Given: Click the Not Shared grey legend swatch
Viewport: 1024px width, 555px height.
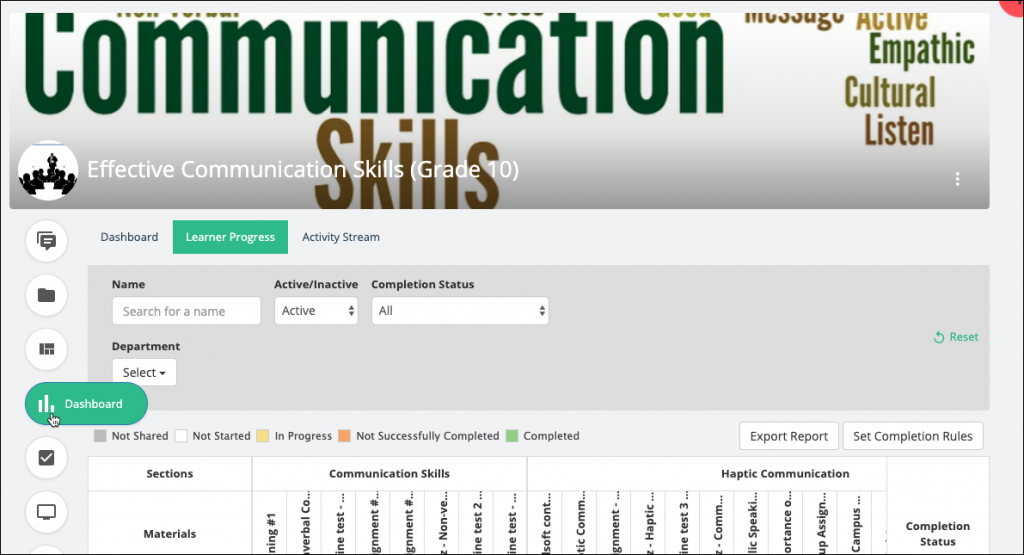Looking at the screenshot, I should (x=100, y=436).
